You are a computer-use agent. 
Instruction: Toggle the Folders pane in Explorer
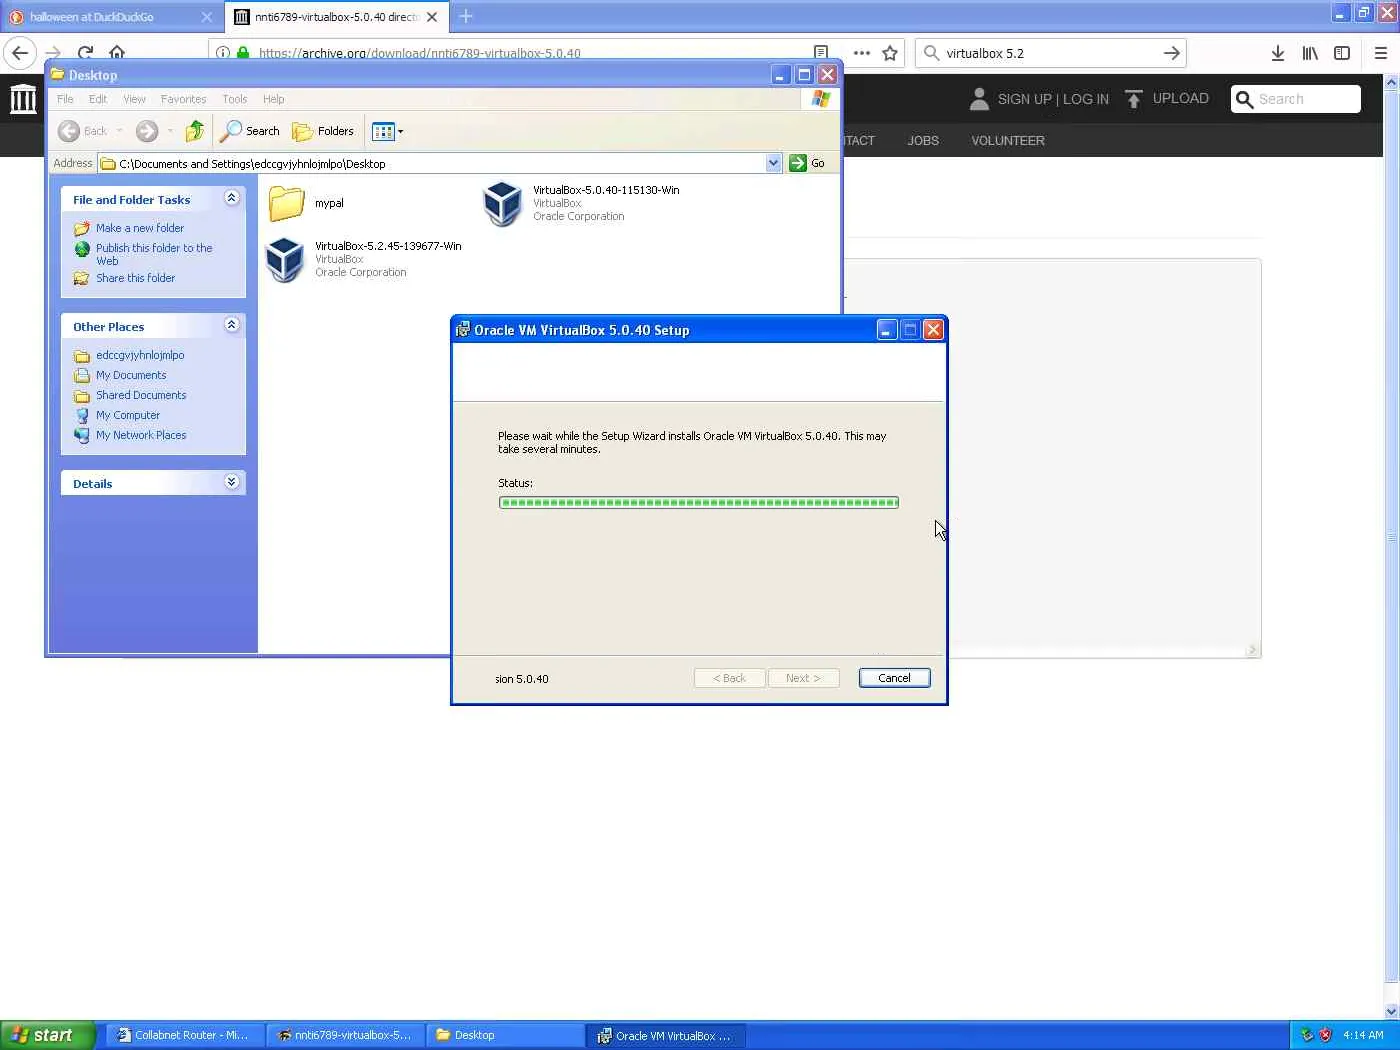click(x=323, y=131)
